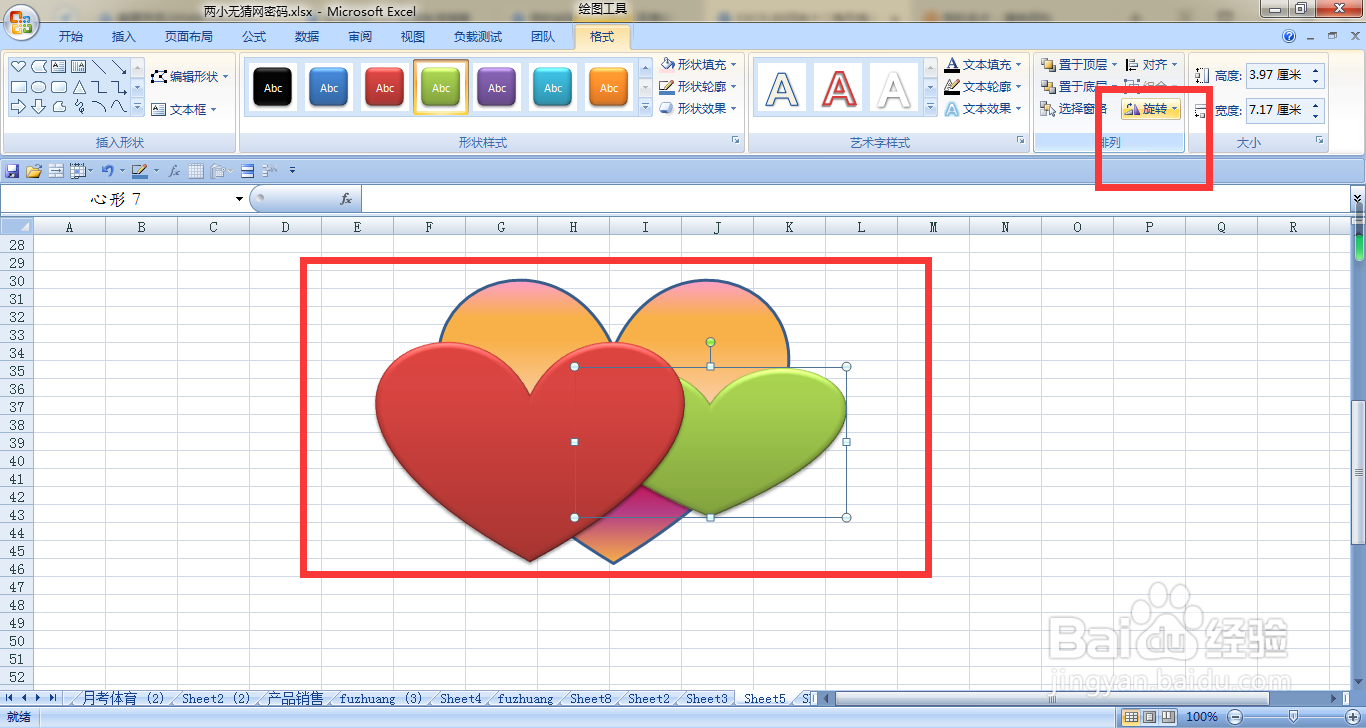Click zoom out minus button

(1234, 716)
